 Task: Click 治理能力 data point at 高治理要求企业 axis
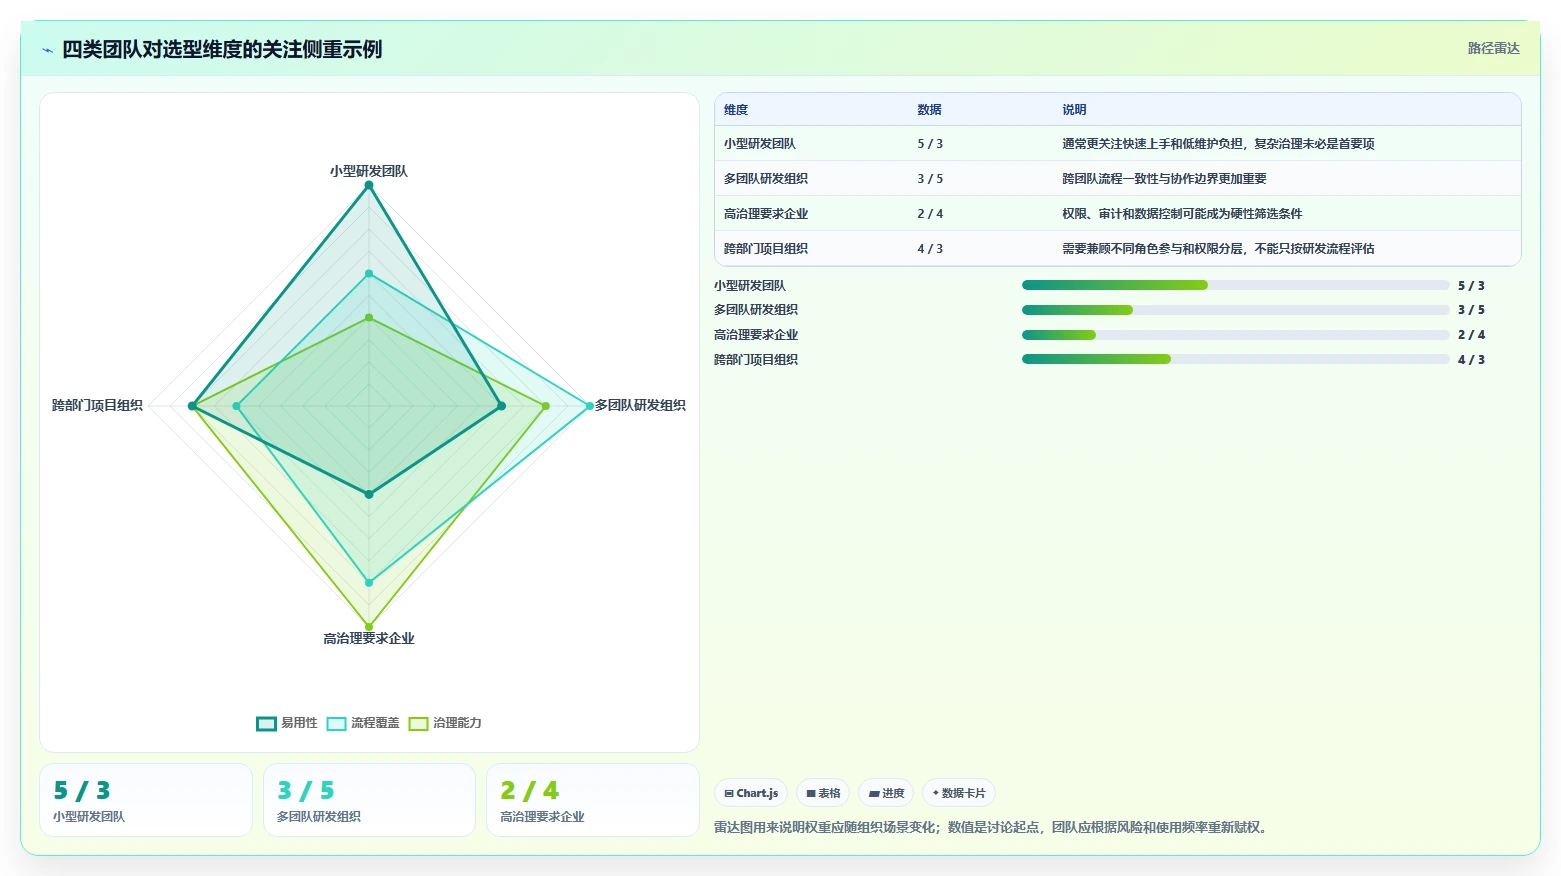click(x=369, y=627)
